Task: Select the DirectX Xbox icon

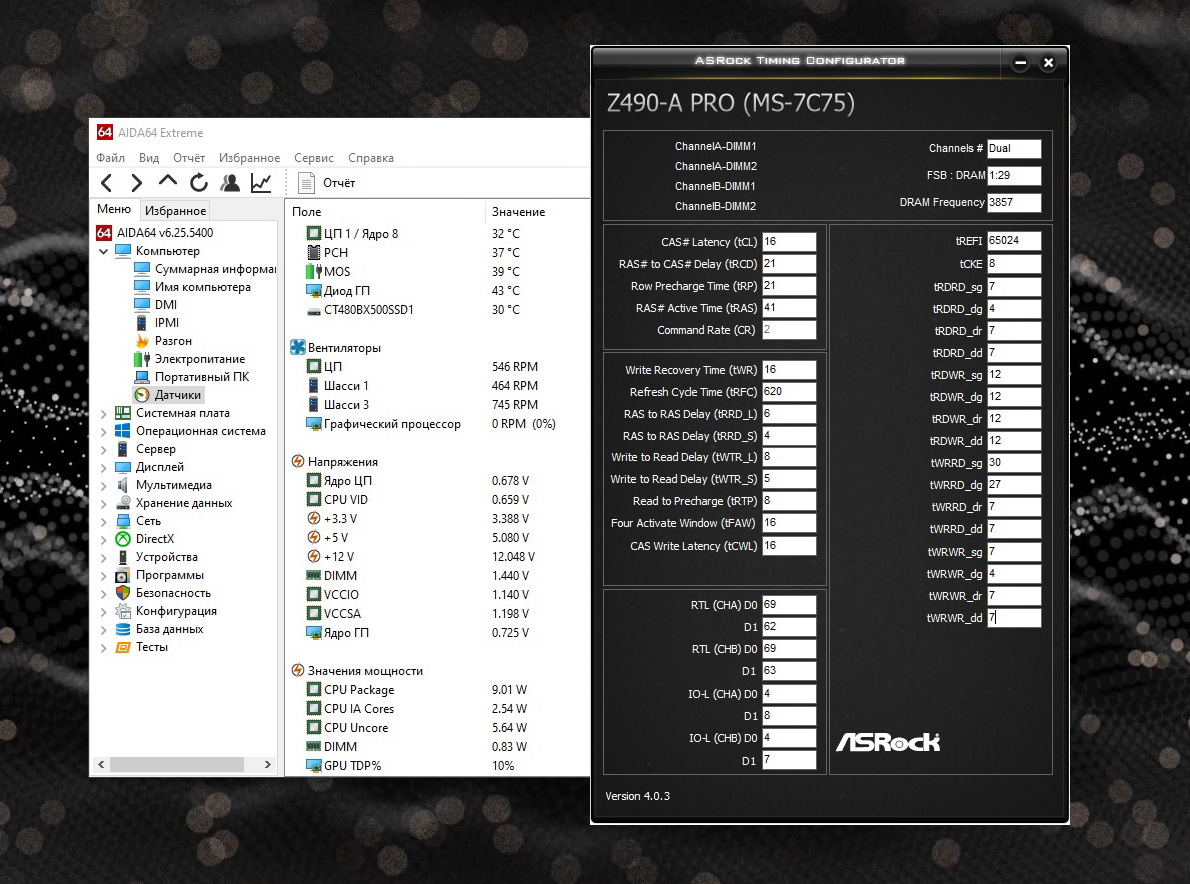Action: coord(123,539)
